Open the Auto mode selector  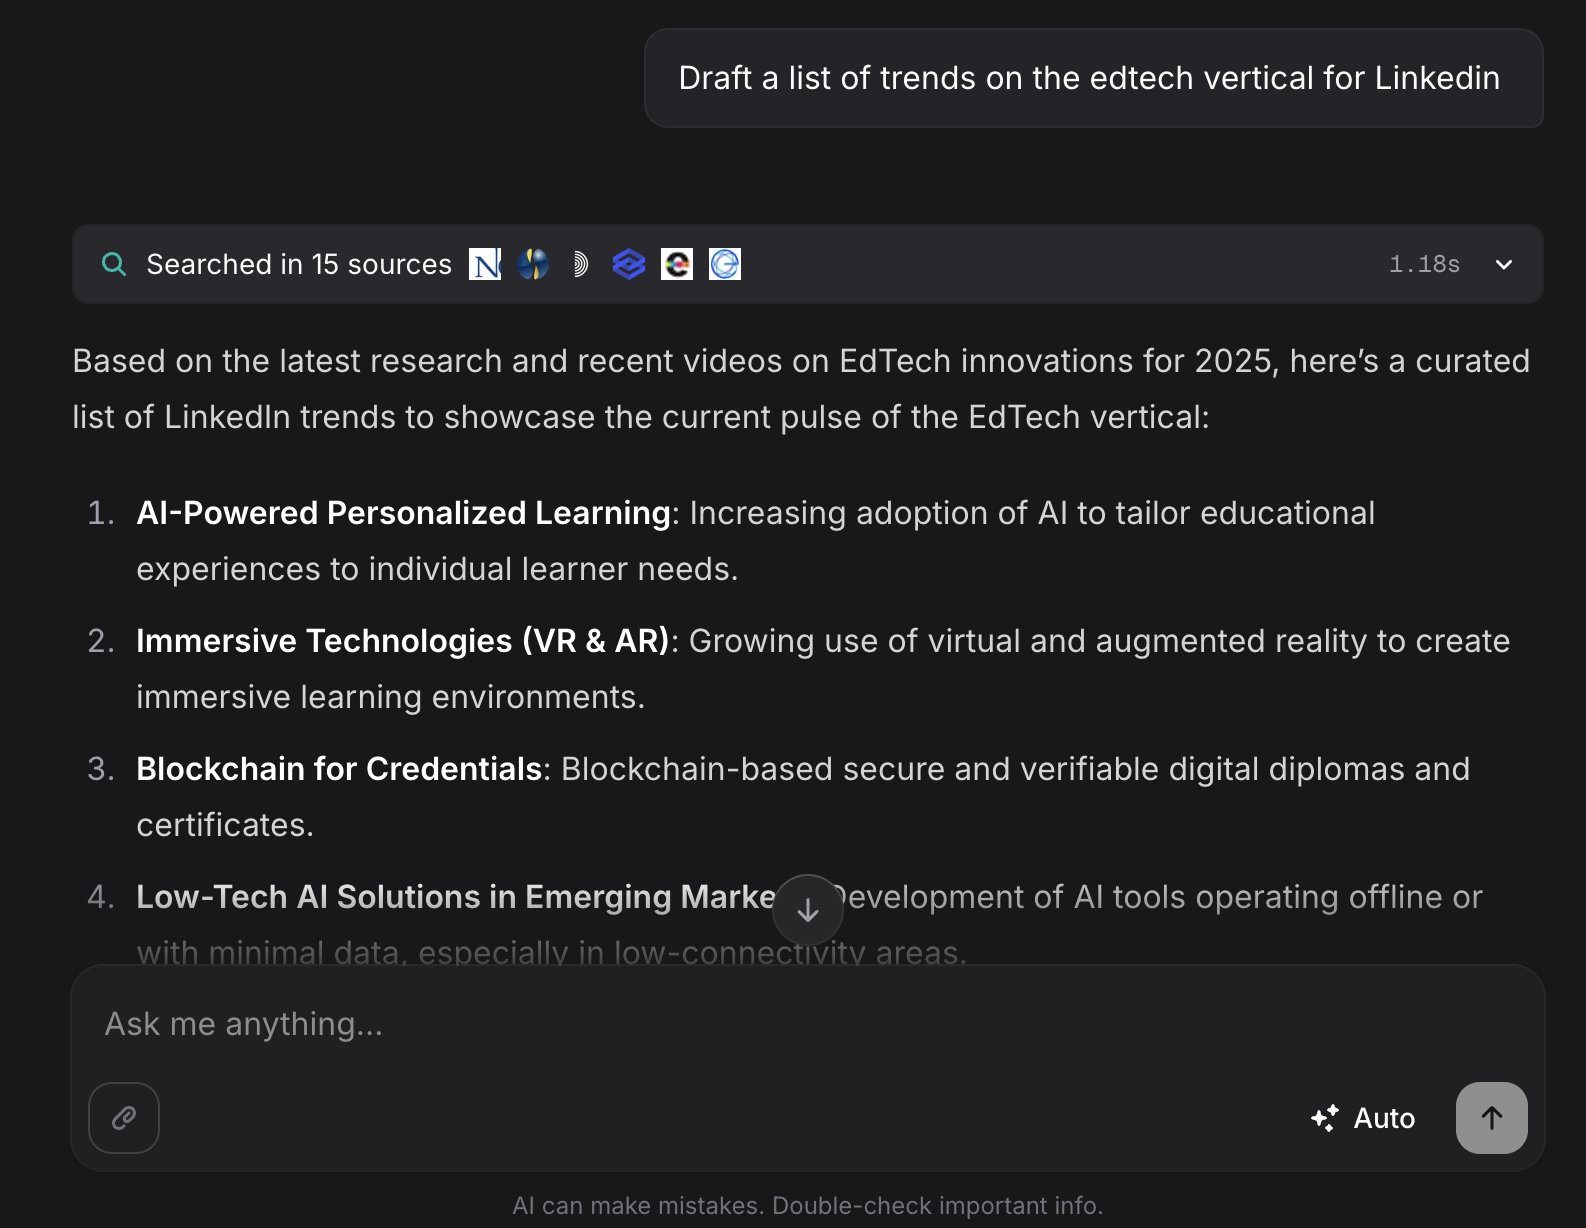click(x=1384, y=1118)
